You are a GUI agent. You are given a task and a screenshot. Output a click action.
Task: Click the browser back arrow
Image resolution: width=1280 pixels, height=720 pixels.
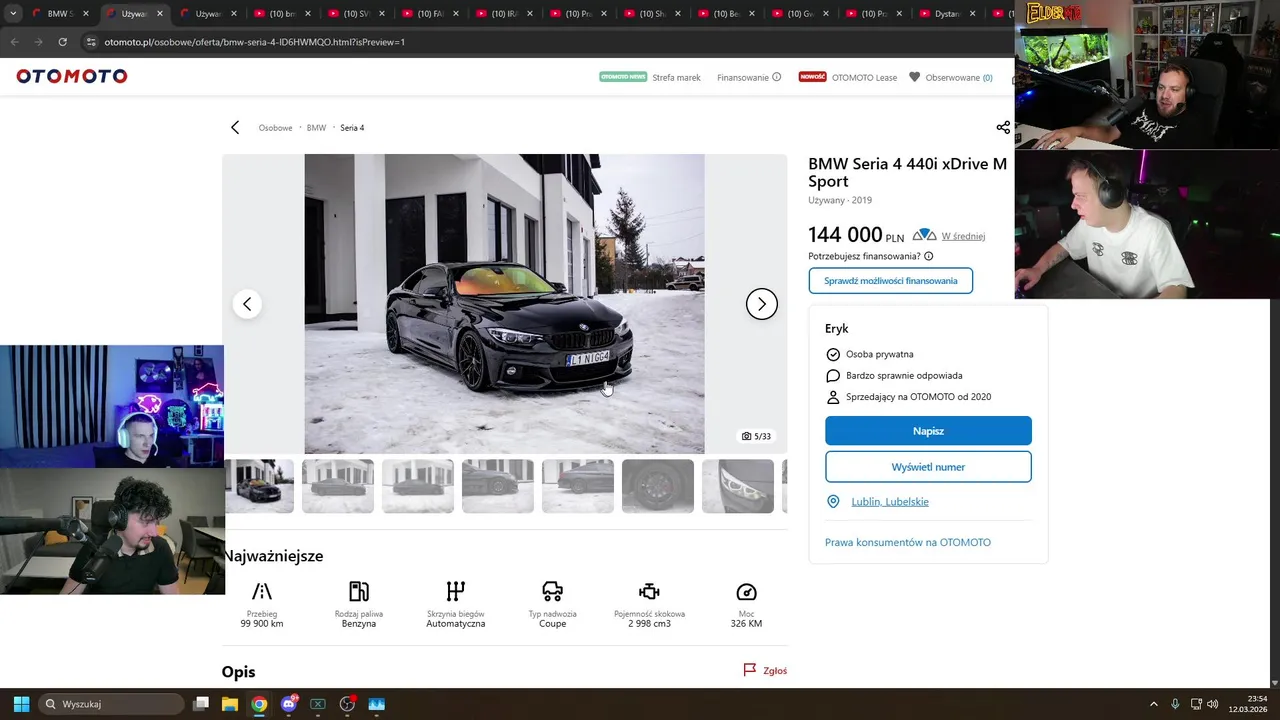(x=14, y=42)
